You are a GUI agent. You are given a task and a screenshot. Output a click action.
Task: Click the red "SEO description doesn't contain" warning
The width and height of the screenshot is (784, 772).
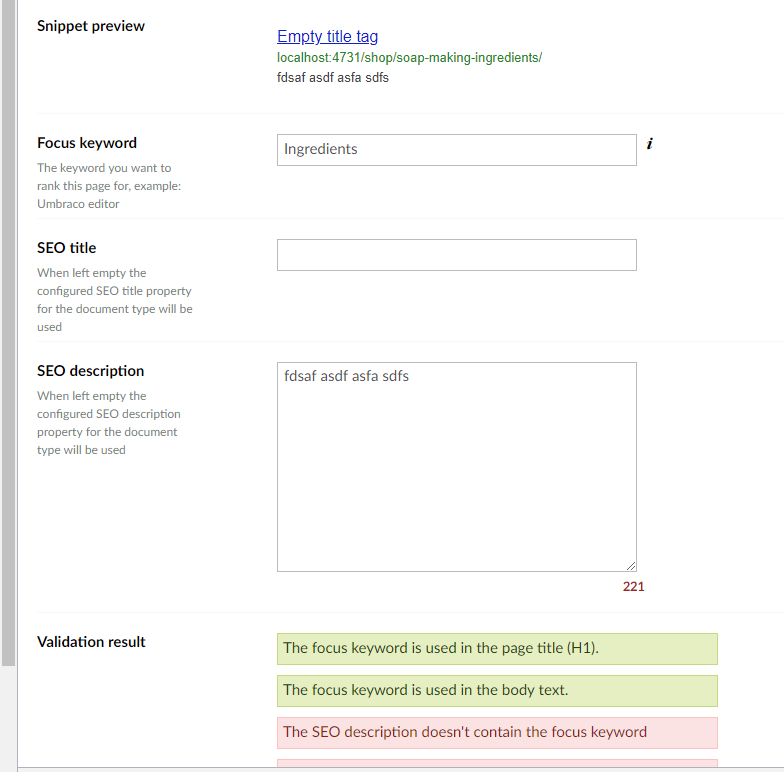pos(498,733)
